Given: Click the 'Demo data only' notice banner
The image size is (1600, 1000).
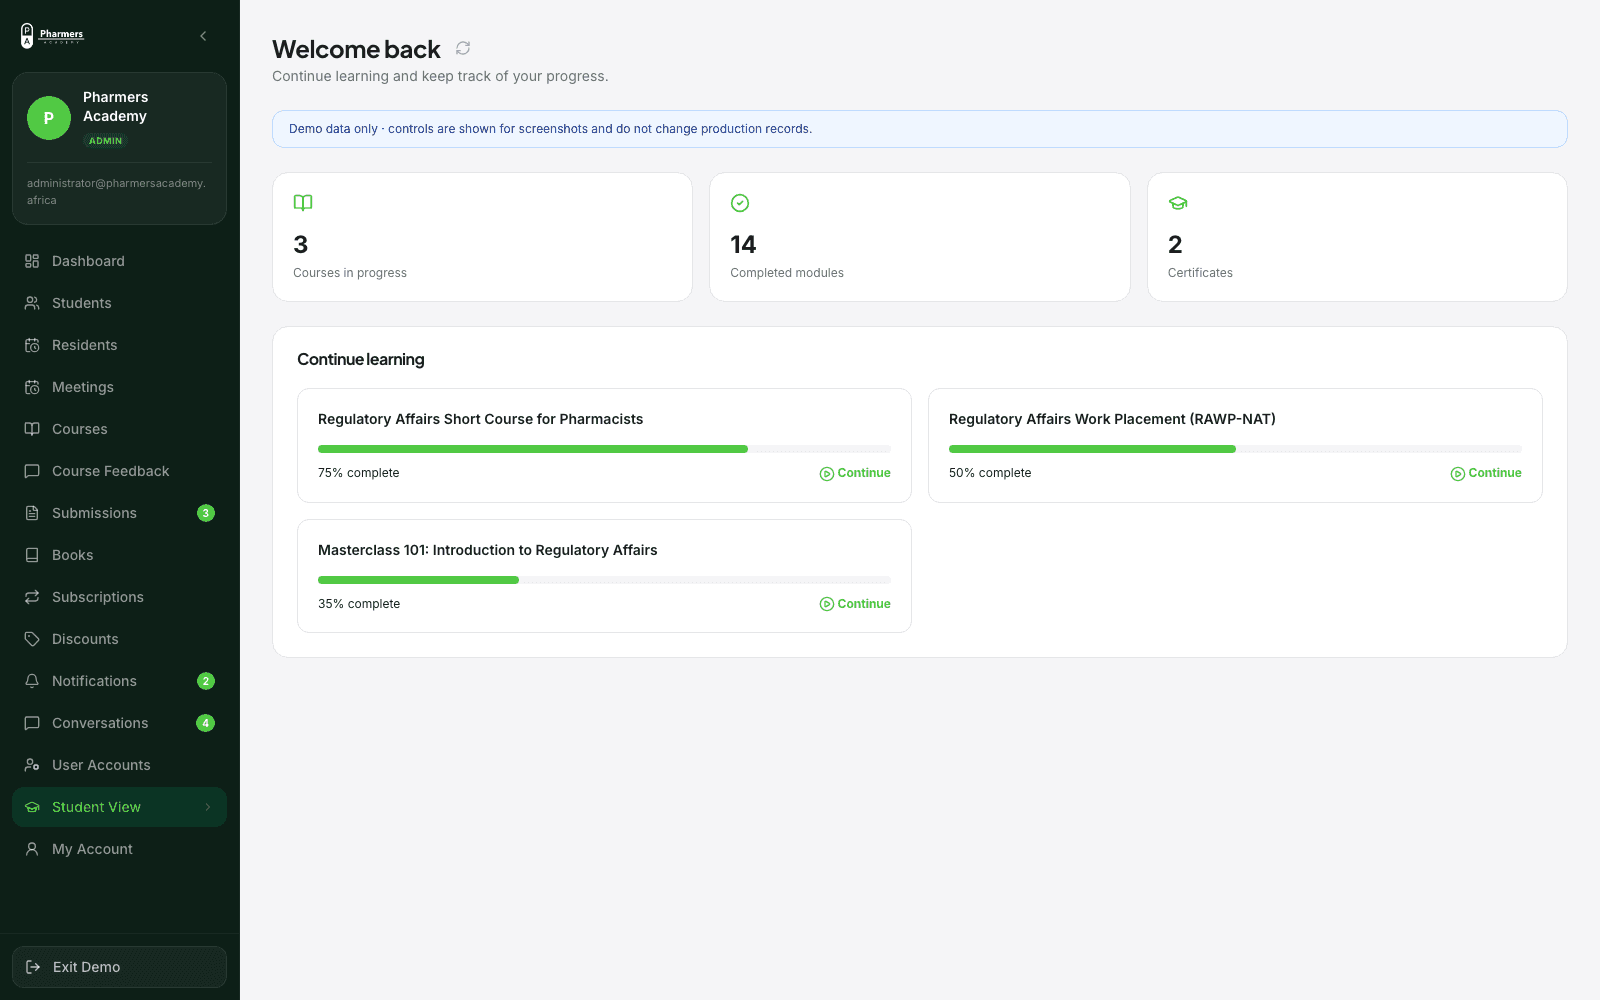Looking at the screenshot, I should point(919,129).
